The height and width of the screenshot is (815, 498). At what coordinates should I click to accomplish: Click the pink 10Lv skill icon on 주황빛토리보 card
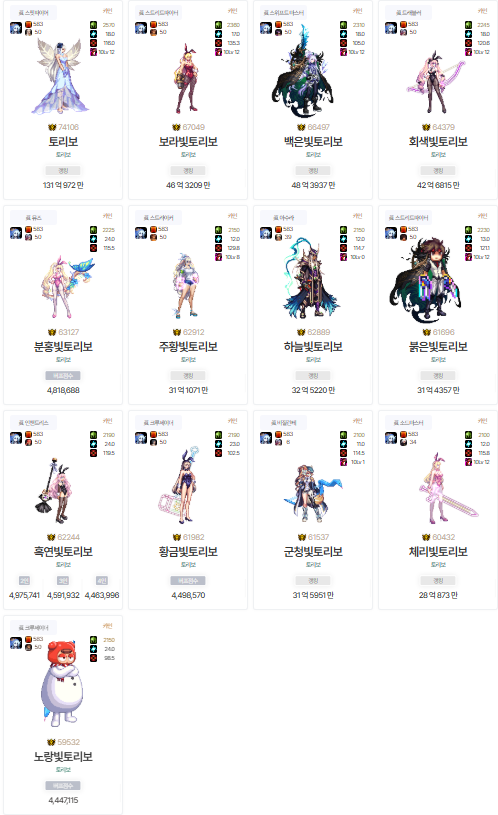pyautogui.click(x=218, y=257)
